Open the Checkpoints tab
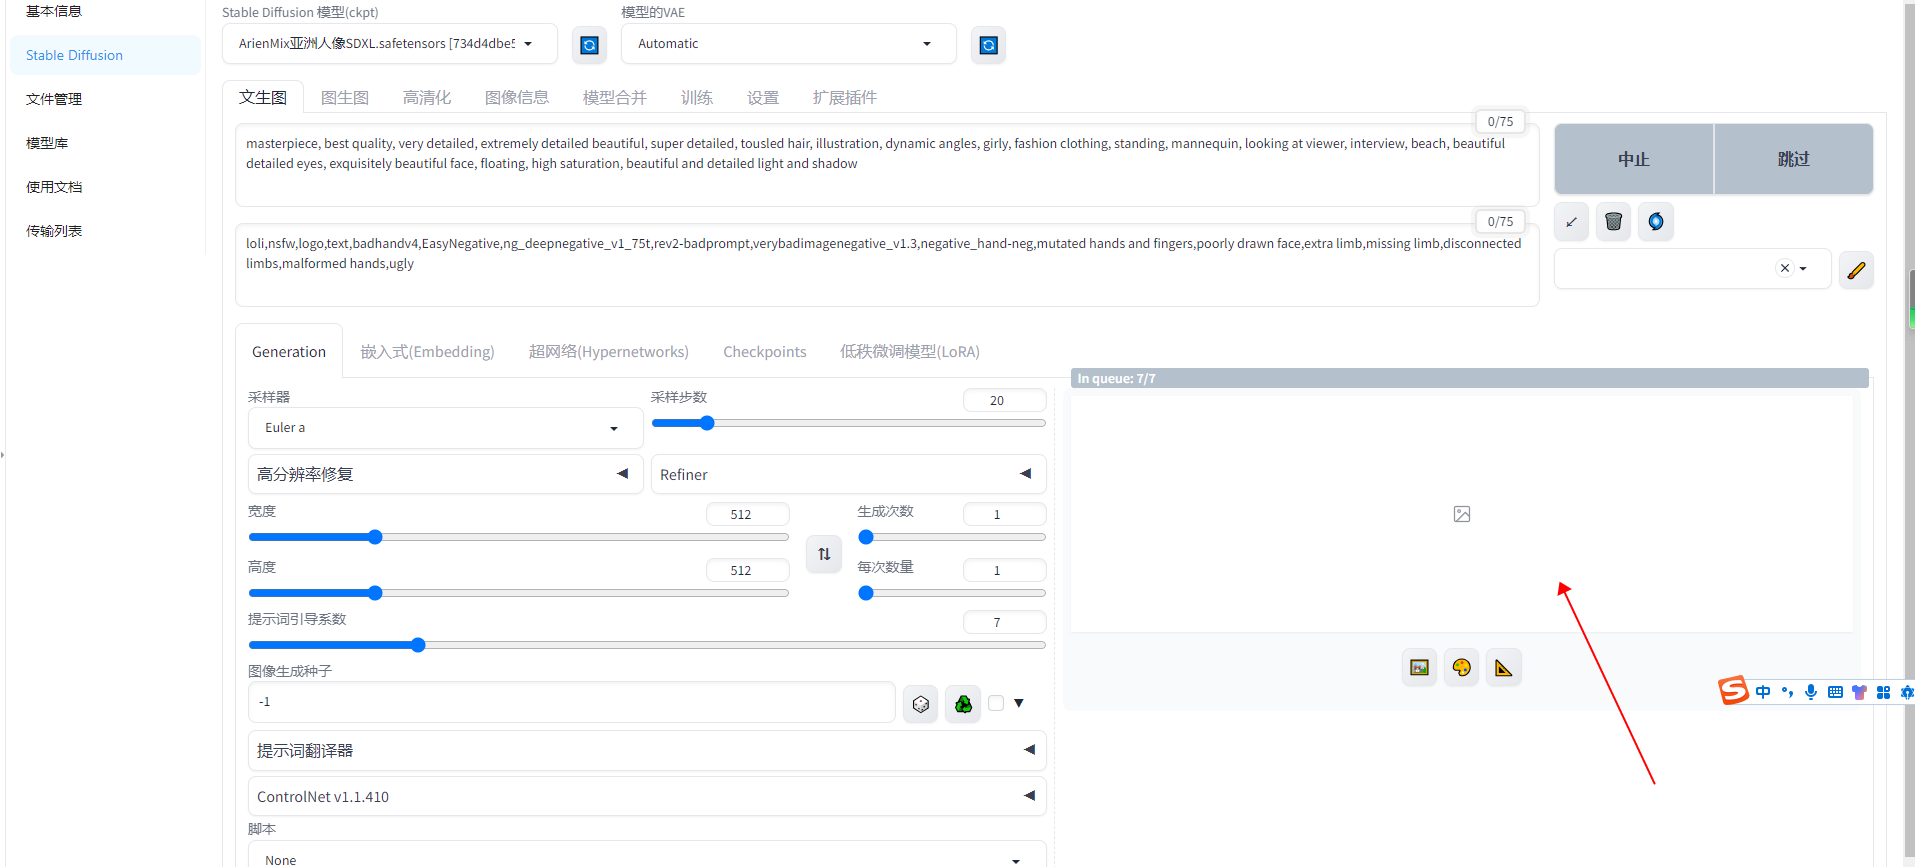The image size is (1915, 867). 764,352
